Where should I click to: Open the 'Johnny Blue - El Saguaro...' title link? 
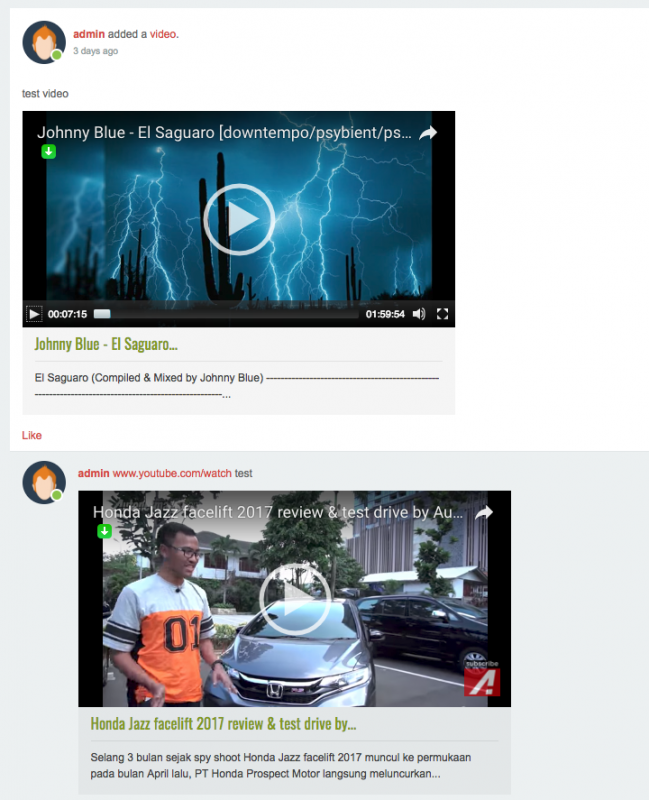106,344
